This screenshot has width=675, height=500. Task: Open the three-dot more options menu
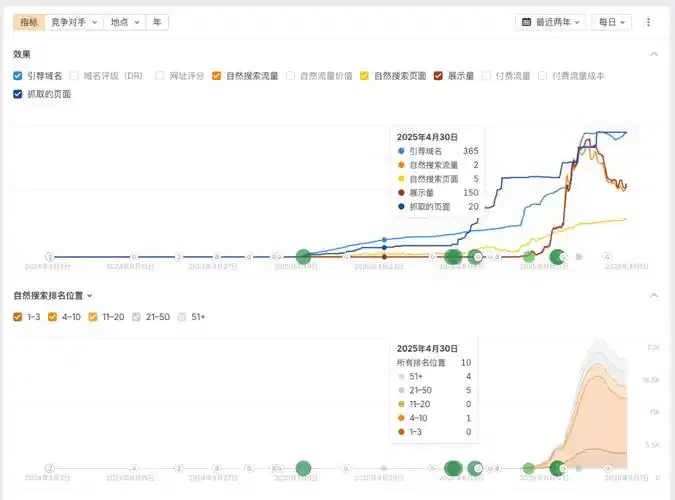point(648,22)
